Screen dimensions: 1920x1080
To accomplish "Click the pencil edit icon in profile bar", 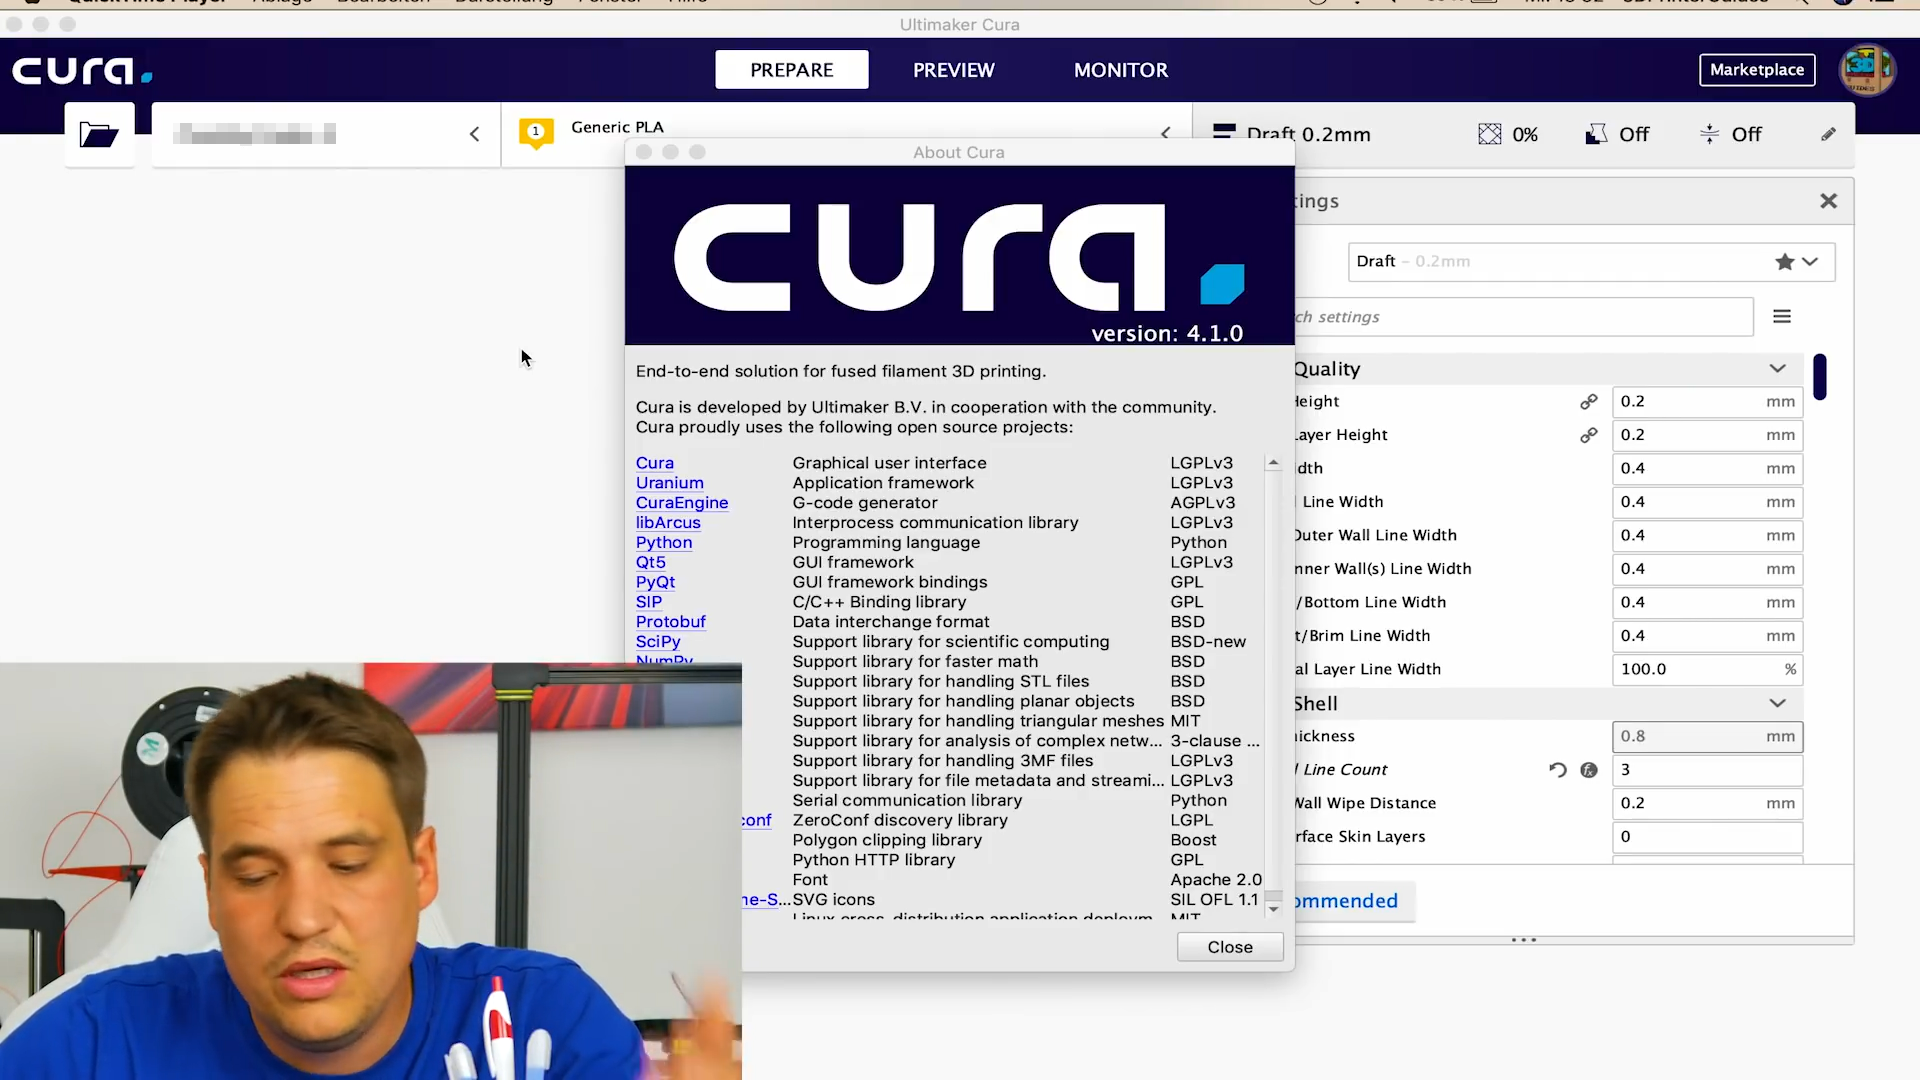I will click(1828, 134).
